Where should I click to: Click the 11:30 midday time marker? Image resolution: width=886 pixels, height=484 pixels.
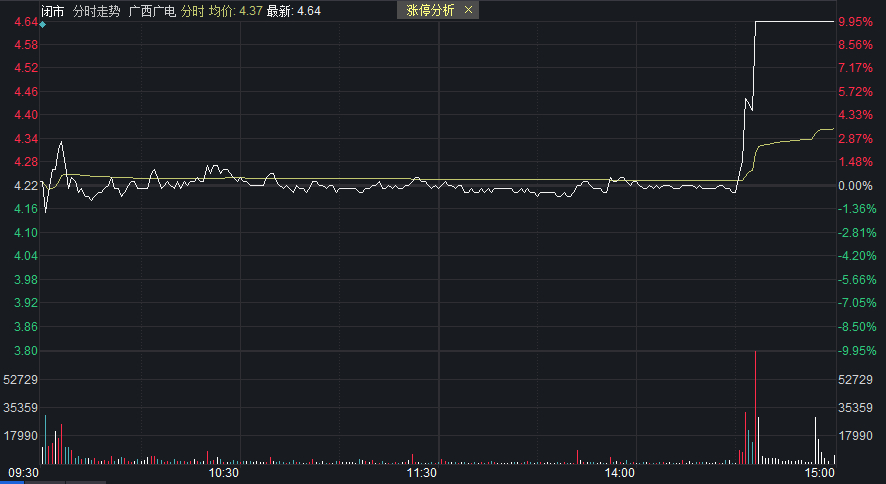pos(423,472)
